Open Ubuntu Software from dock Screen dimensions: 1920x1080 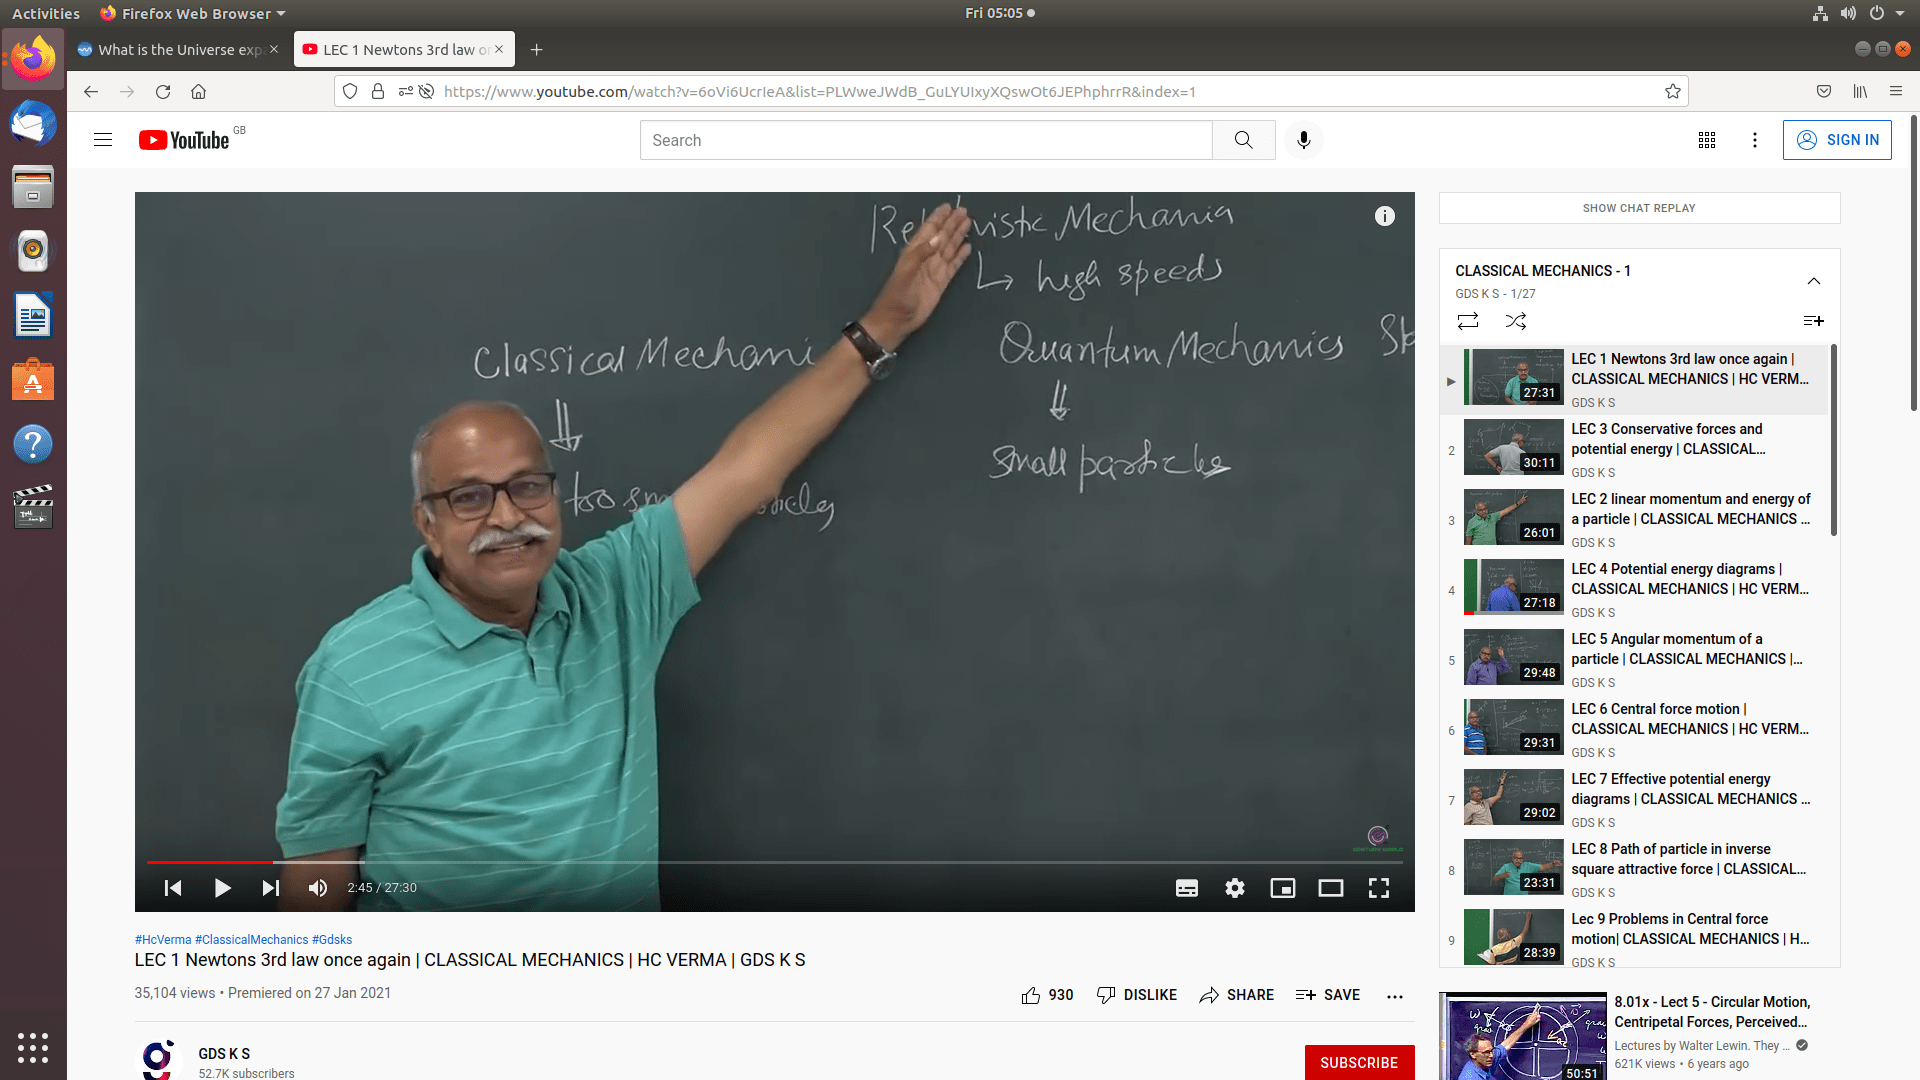[x=33, y=380]
